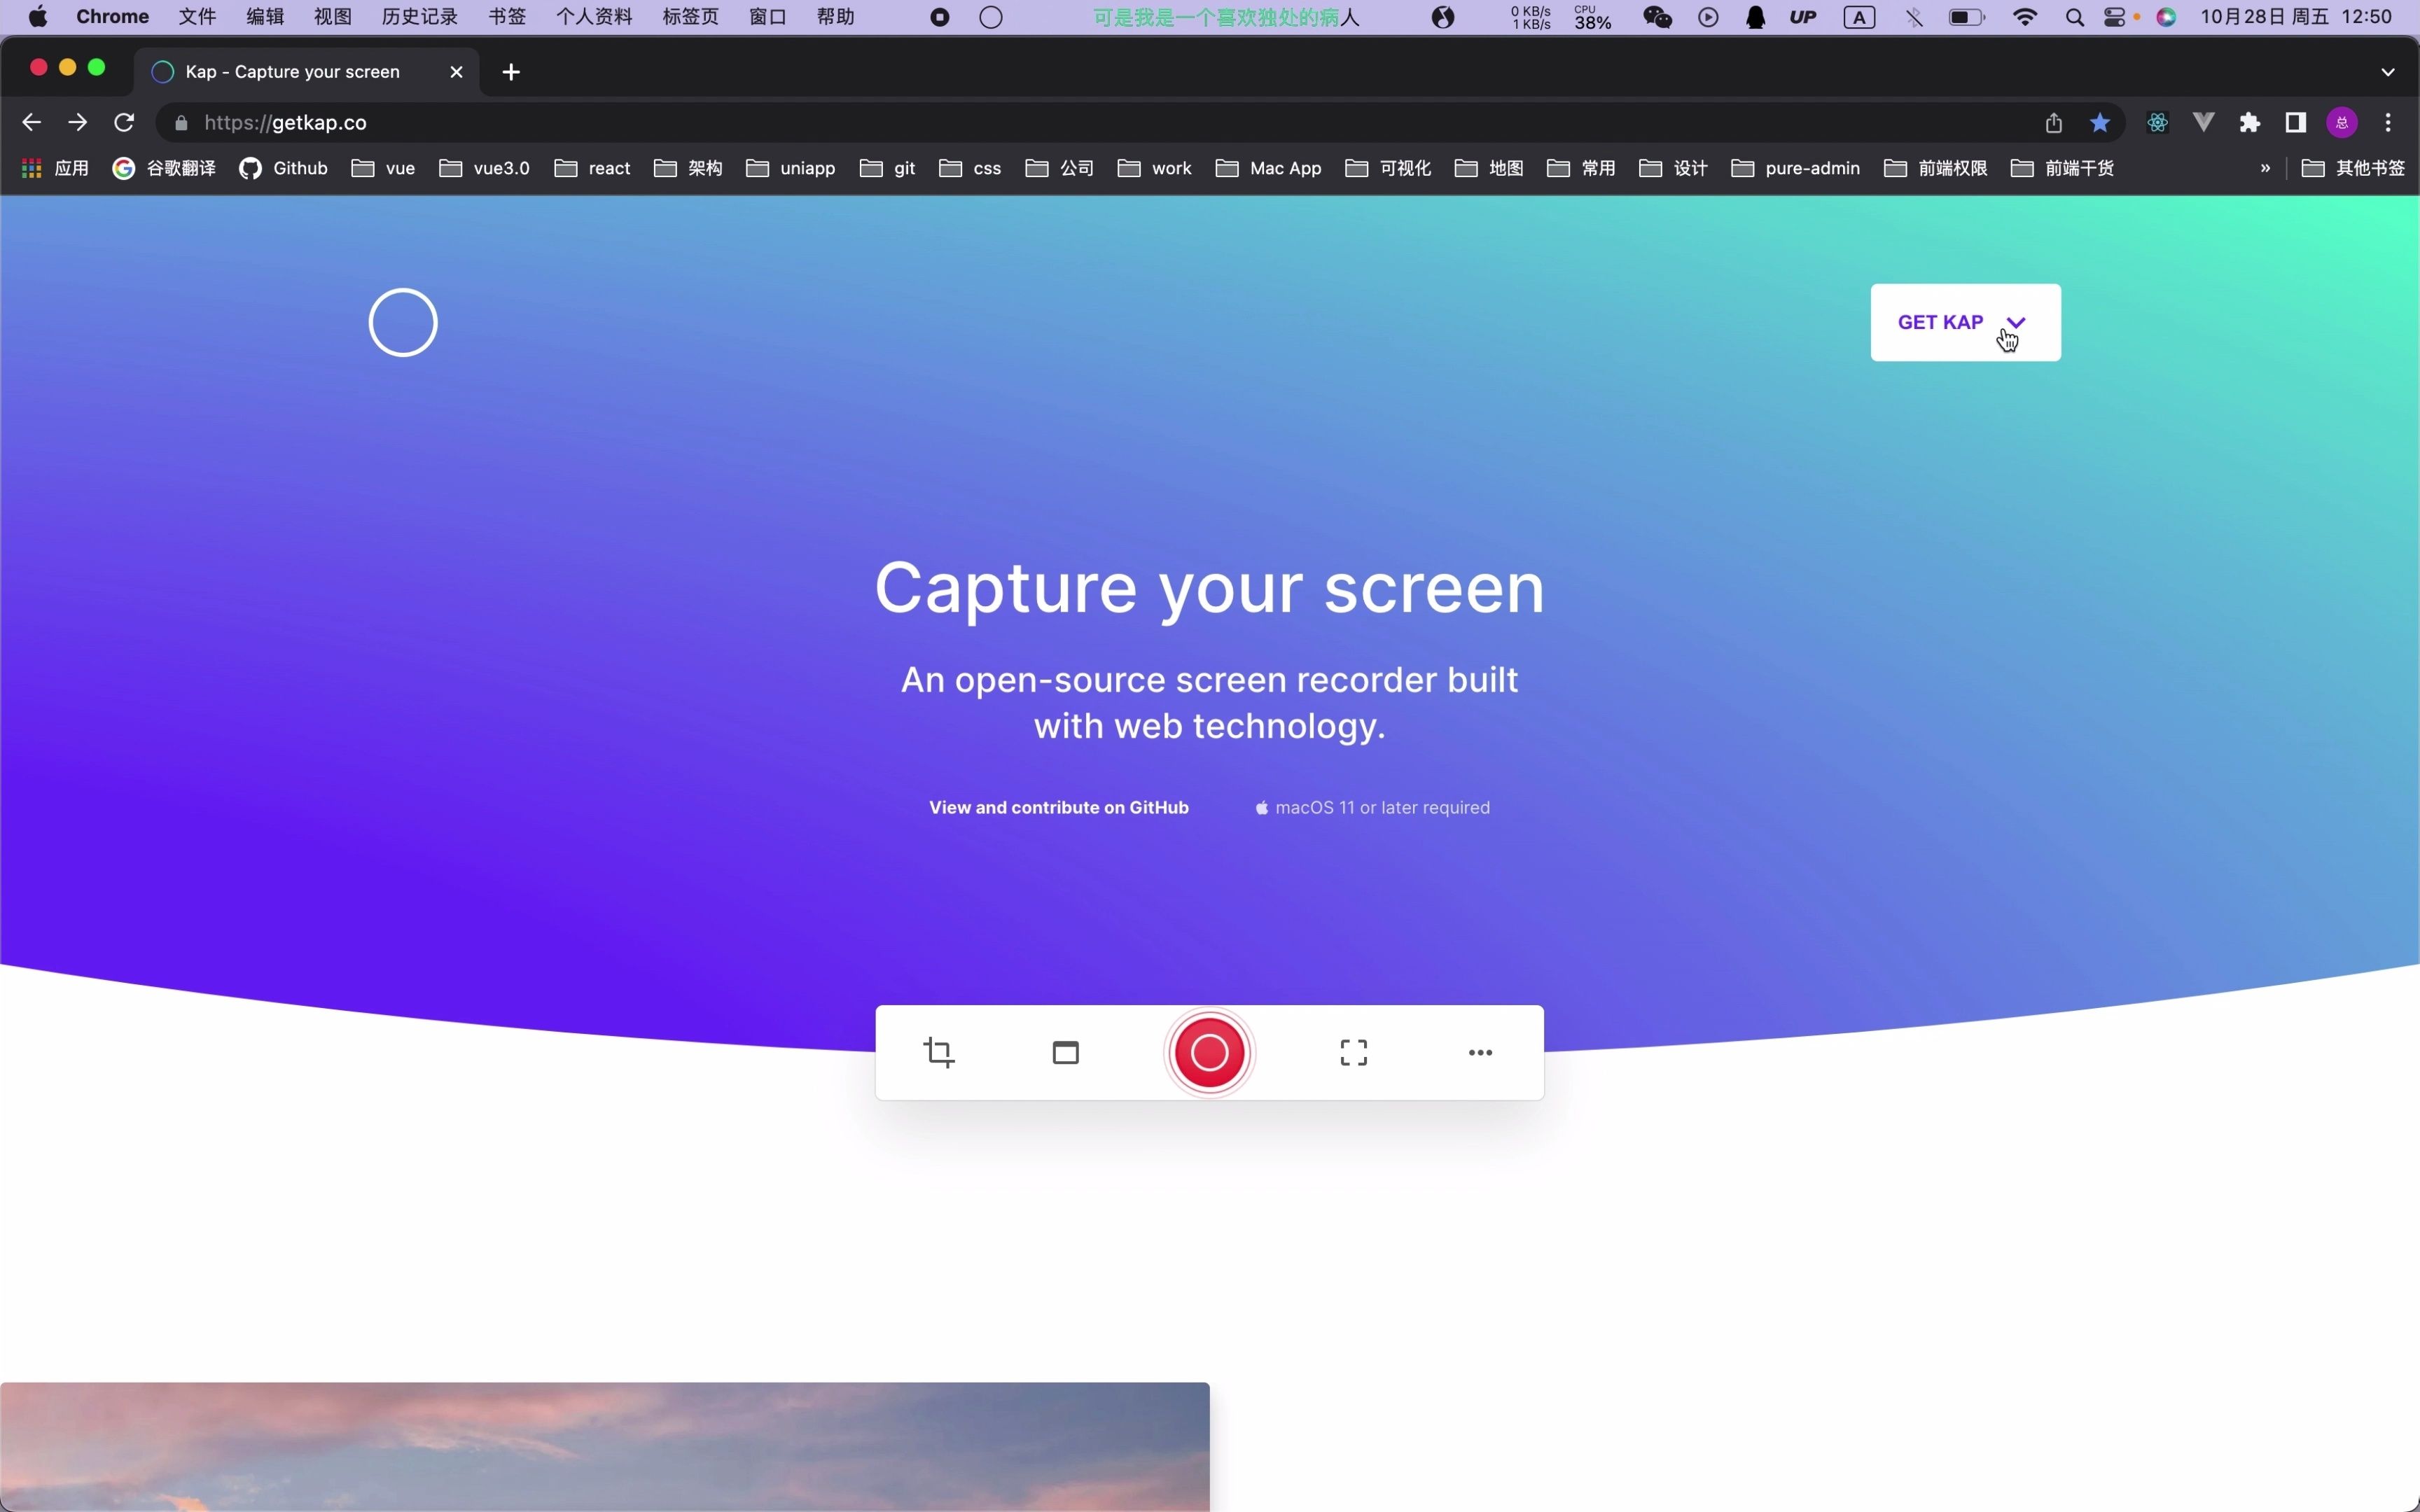Click View and contribute on GitHub link
Screen dimensions: 2420x1512
(1057, 805)
